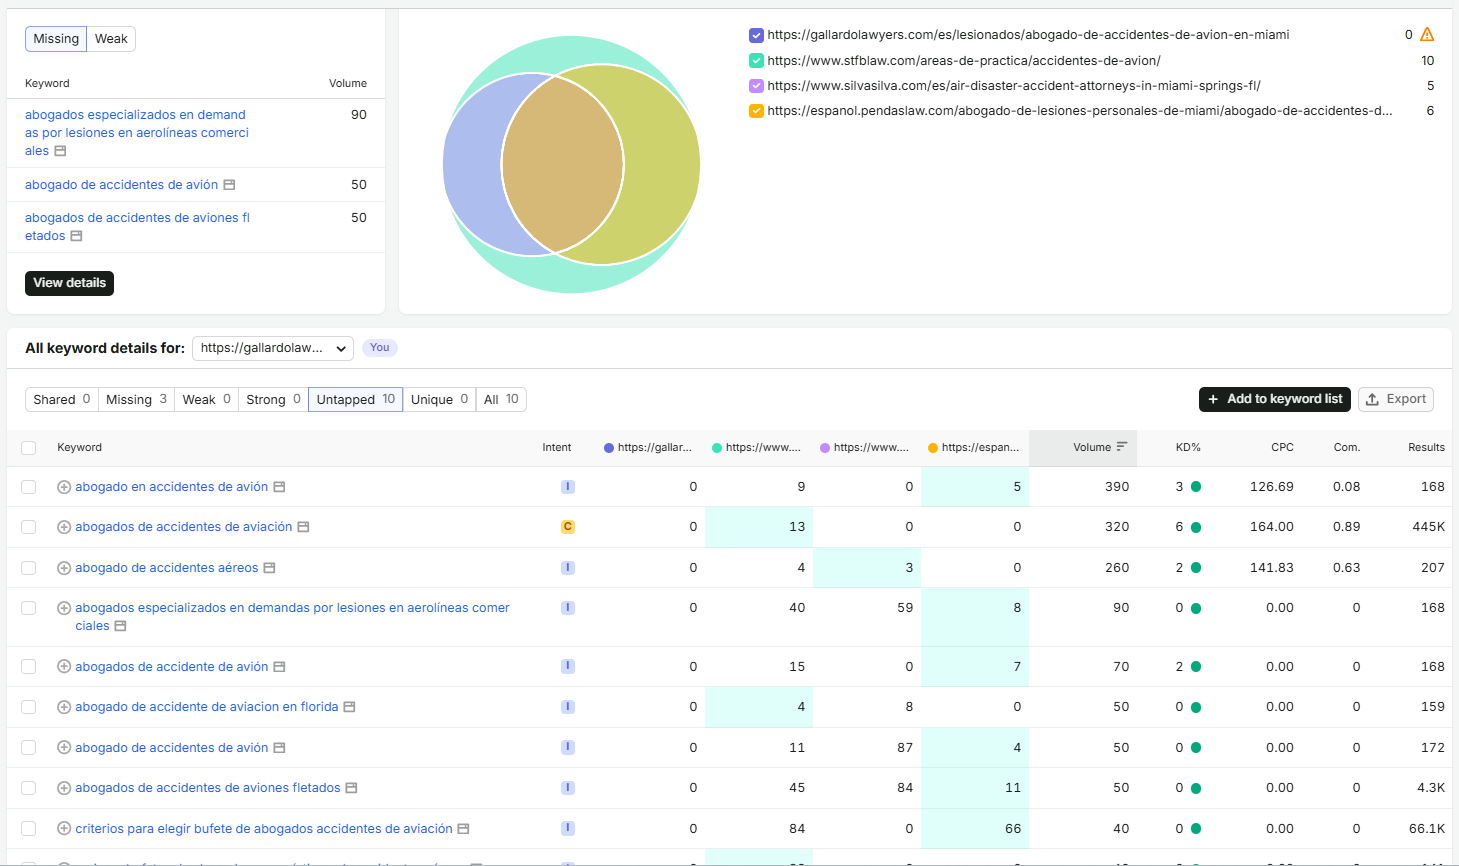The height and width of the screenshot is (866, 1459).
Task: Check the row 'abogado de accidentes aéreos'
Action: coord(29,568)
